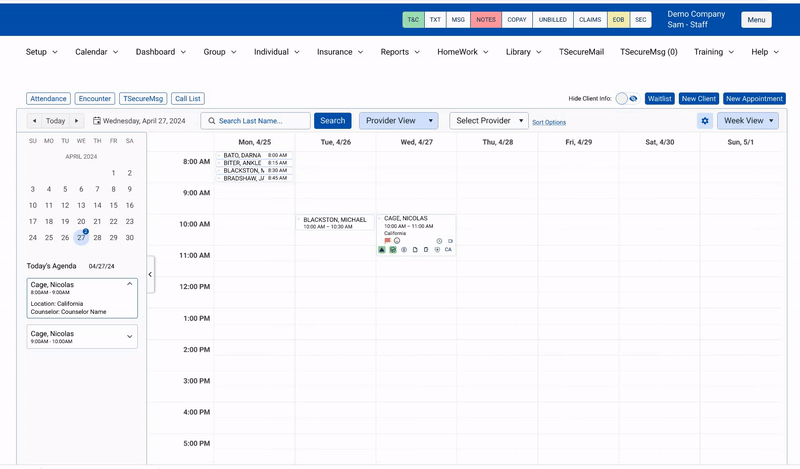Expand the 9:00AM Cage, Nicolas agenda card
Image resolution: width=800 pixels, height=469 pixels.
click(x=130, y=337)
